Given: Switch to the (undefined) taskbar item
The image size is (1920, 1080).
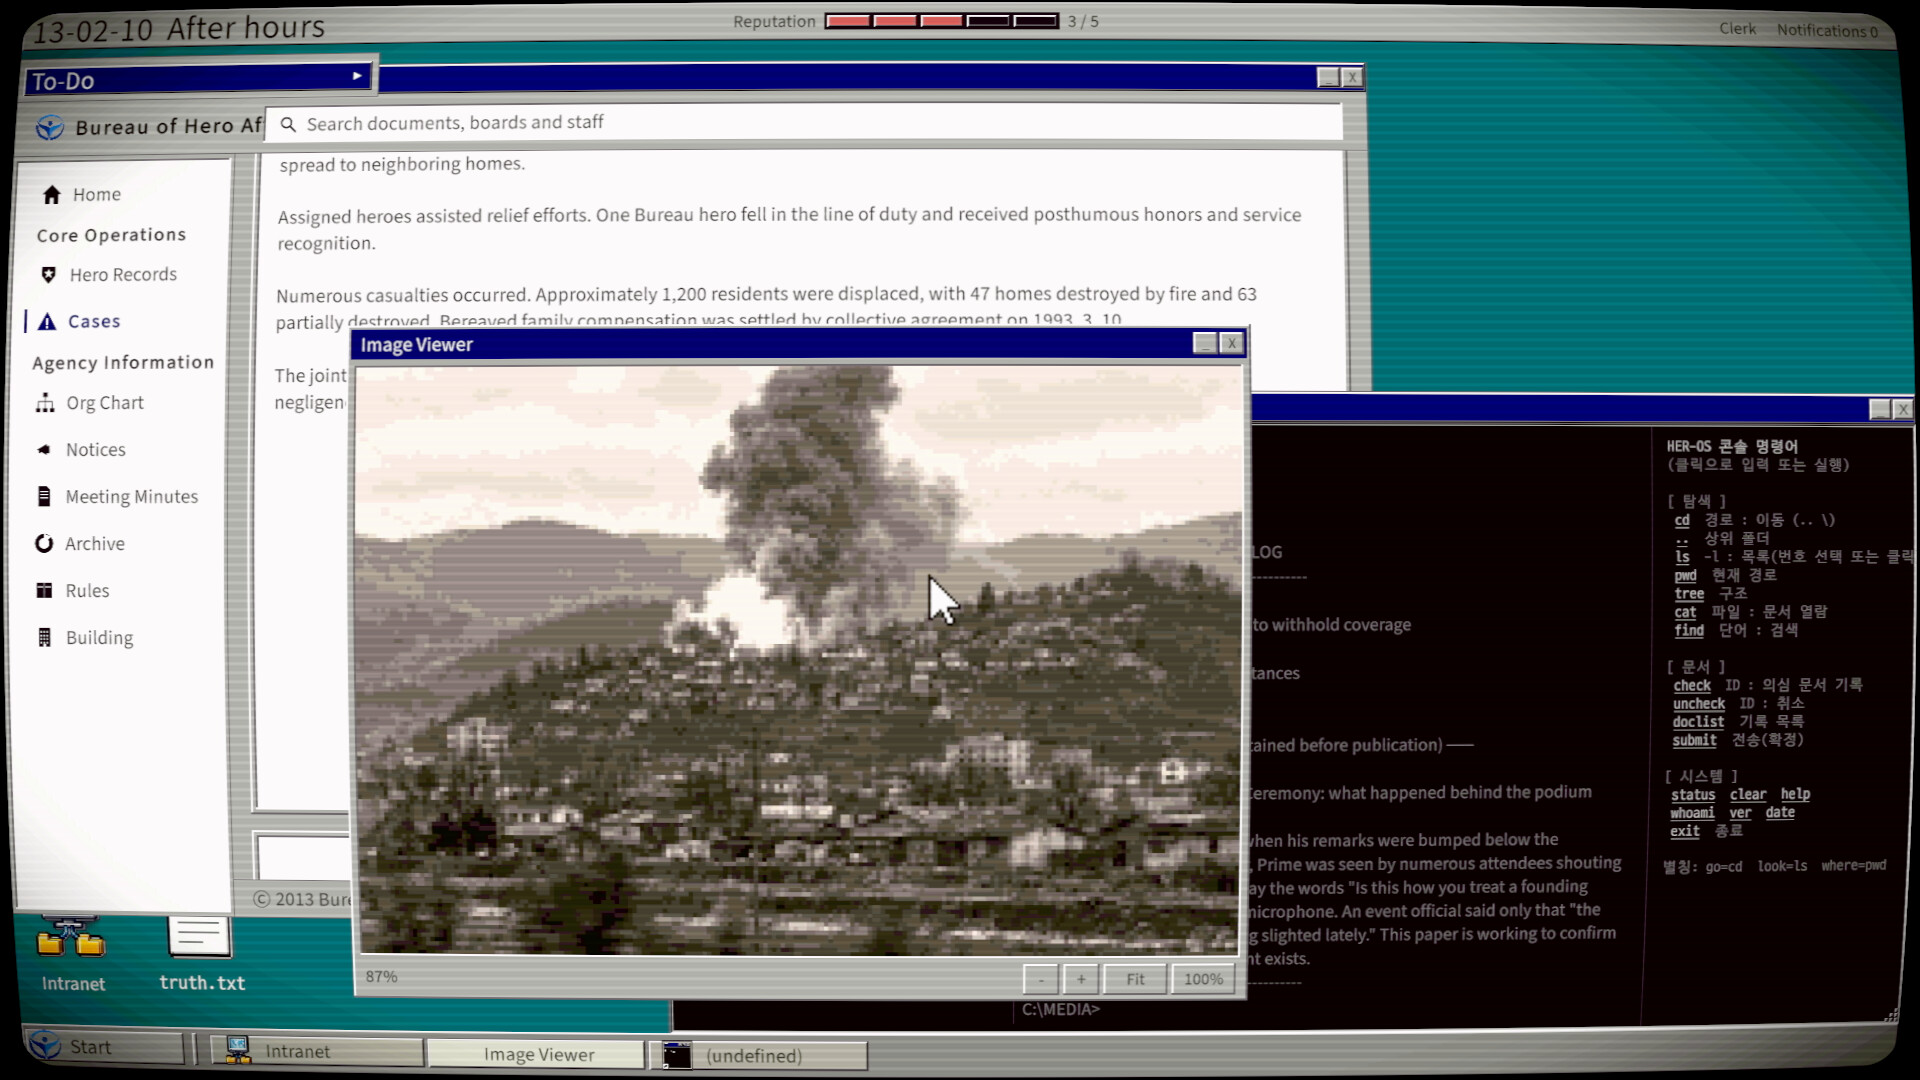Looking at the screenshot, I should [x=759, y=1055].
